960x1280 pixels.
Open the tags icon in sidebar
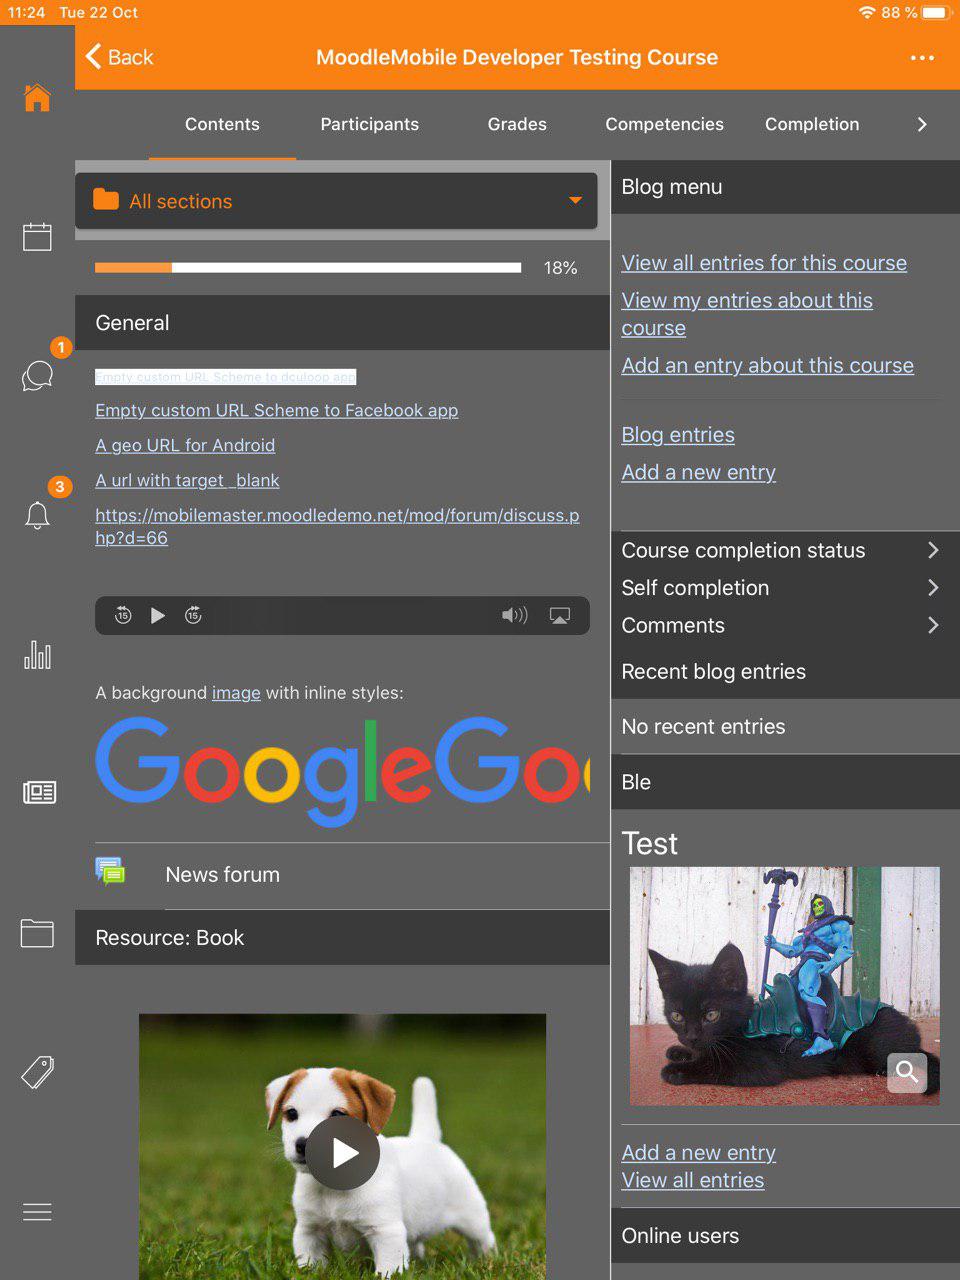point(37,1072)
